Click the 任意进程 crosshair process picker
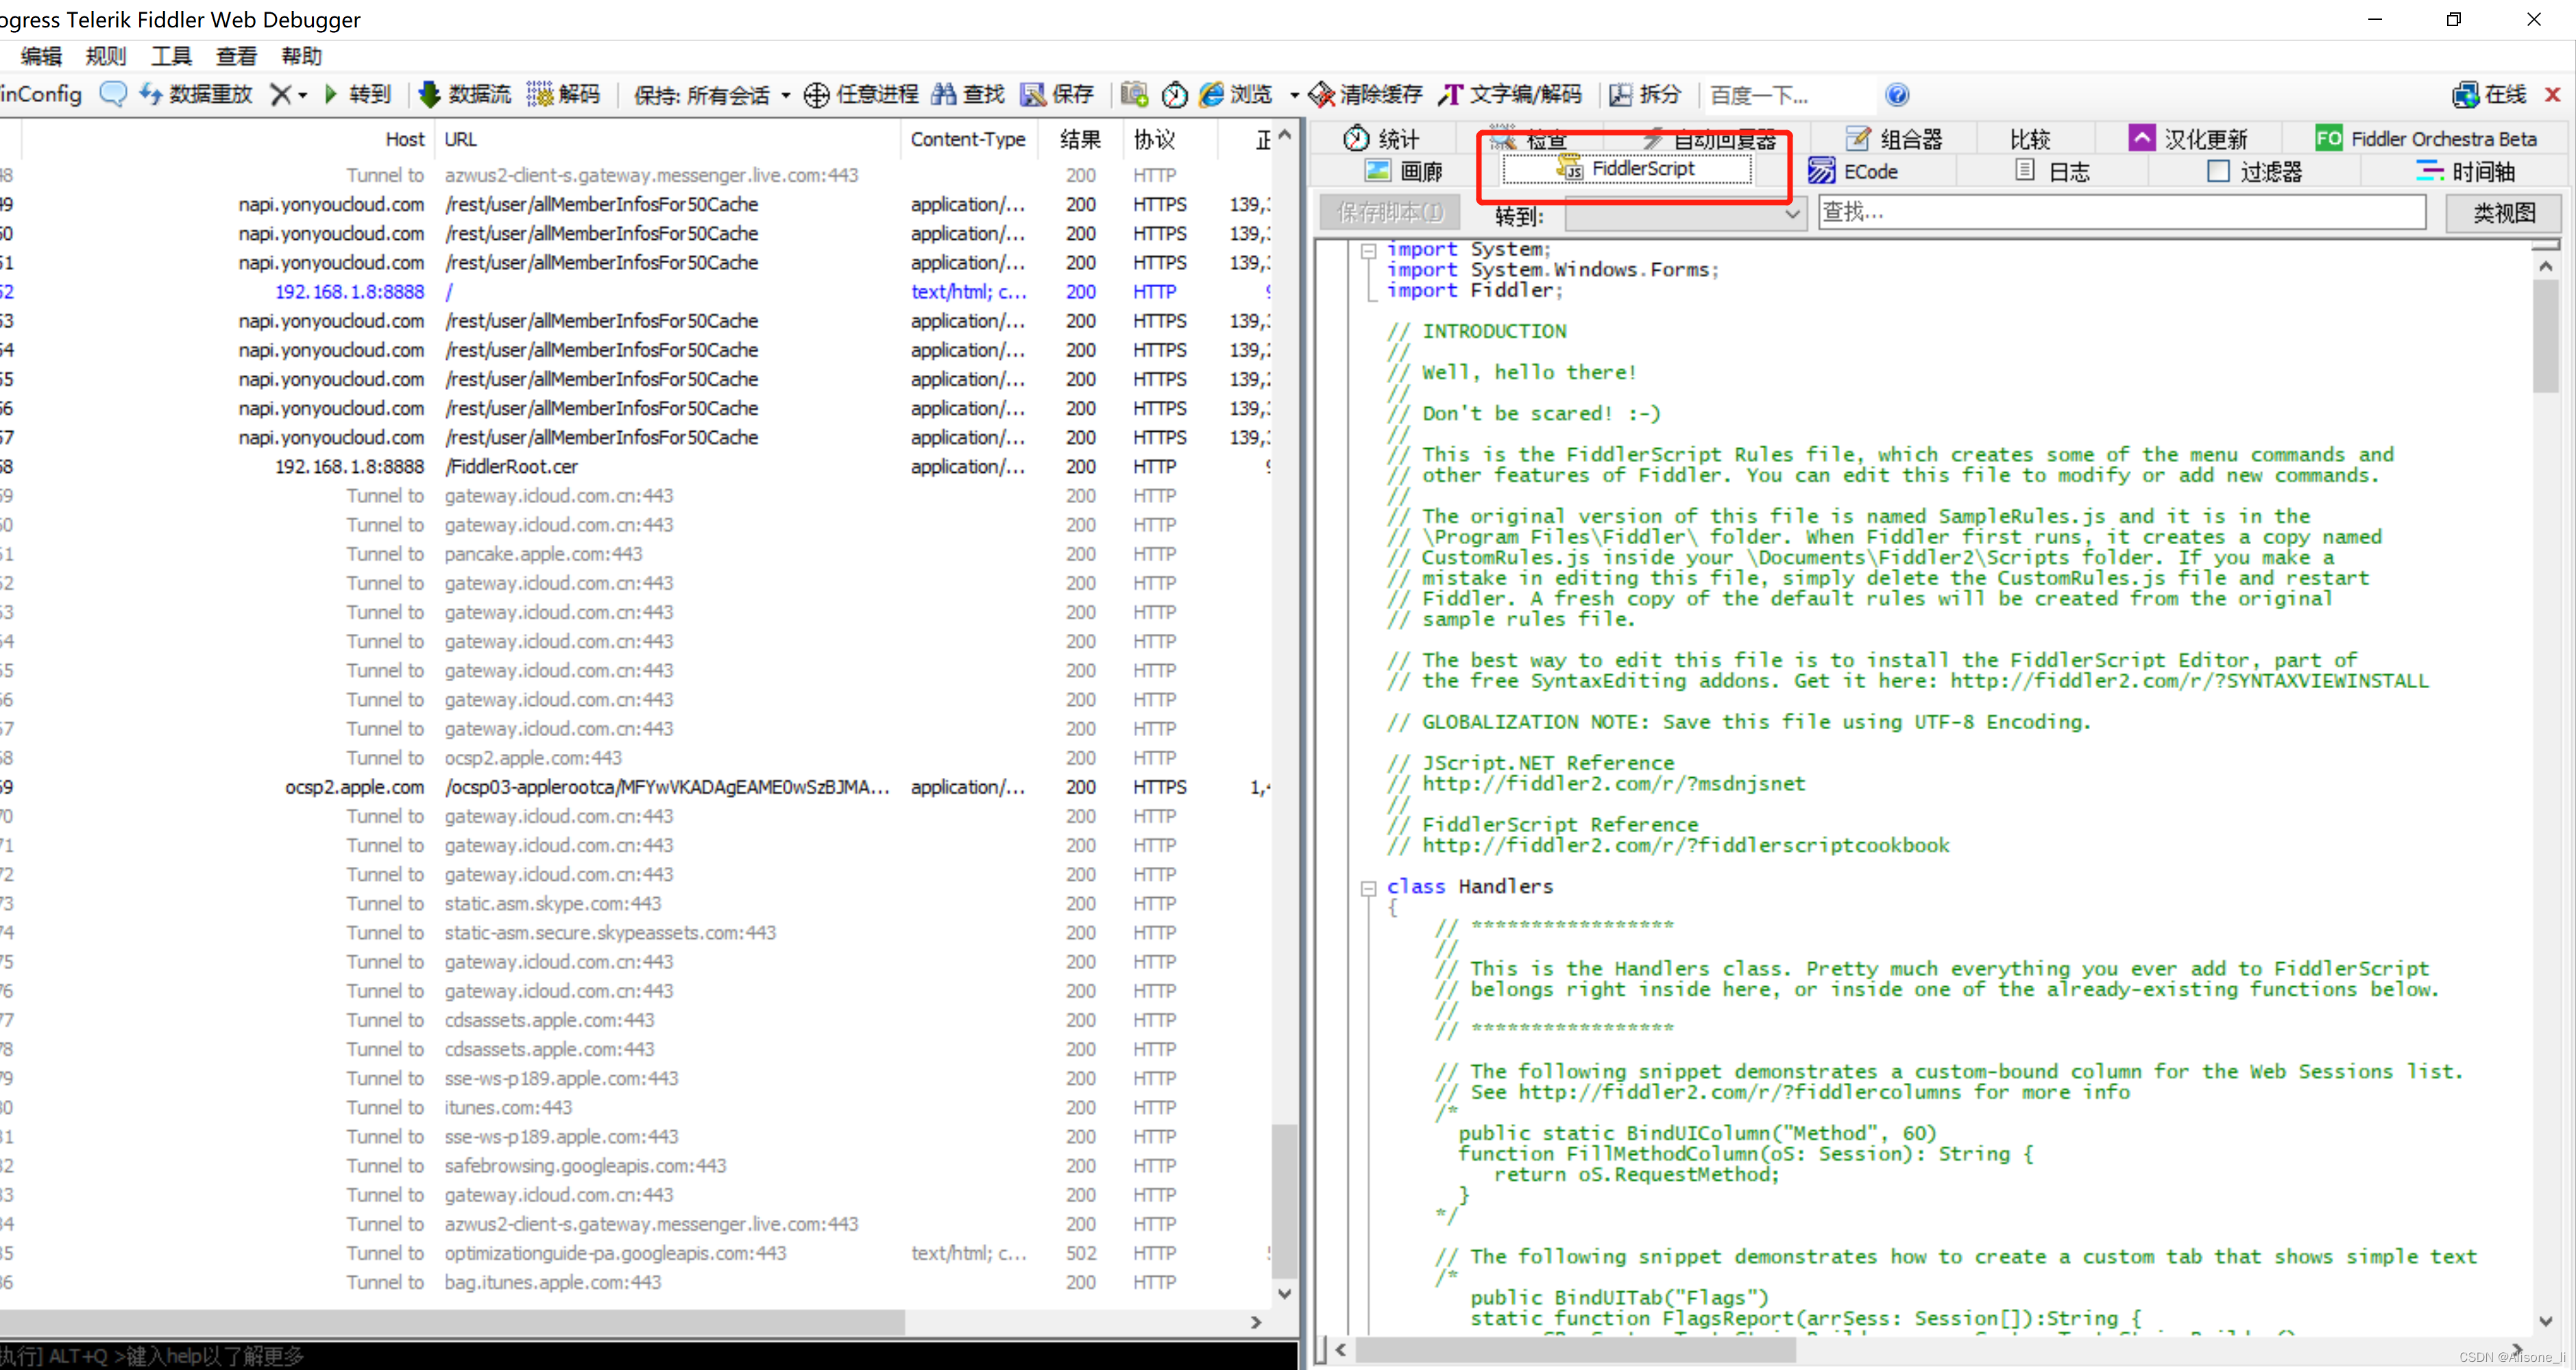The image size is (2576, 1370). (861, 94)
